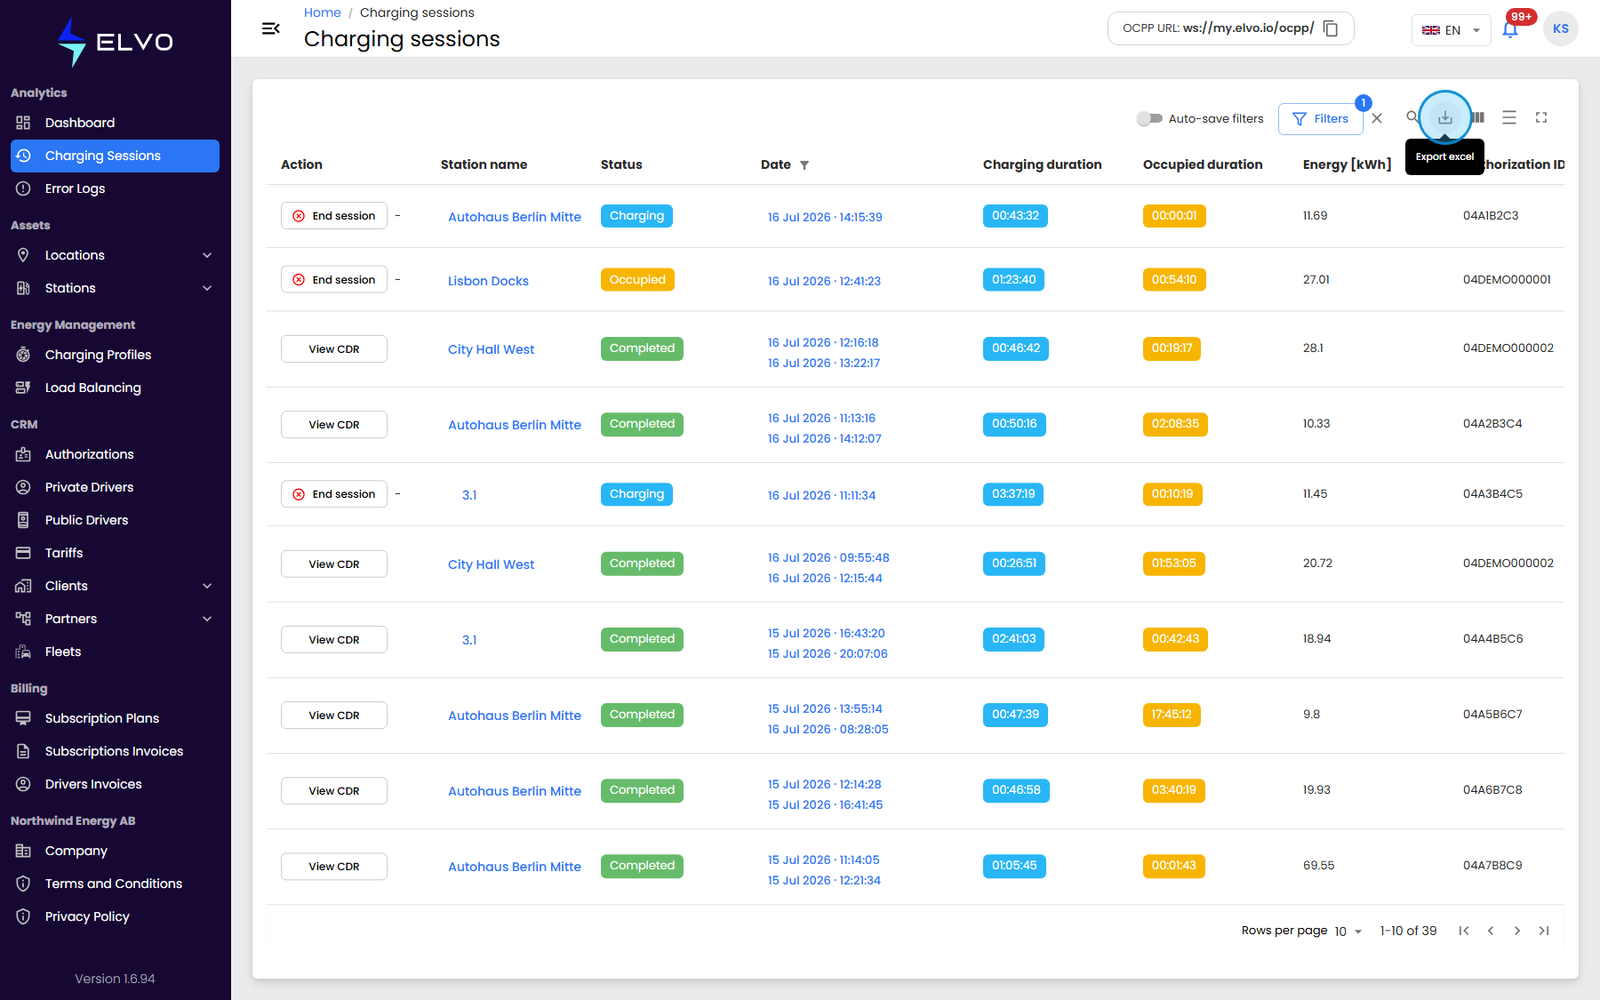Jump to last page of results
The image size is (1600, 1000).
tap(1544, 931)
